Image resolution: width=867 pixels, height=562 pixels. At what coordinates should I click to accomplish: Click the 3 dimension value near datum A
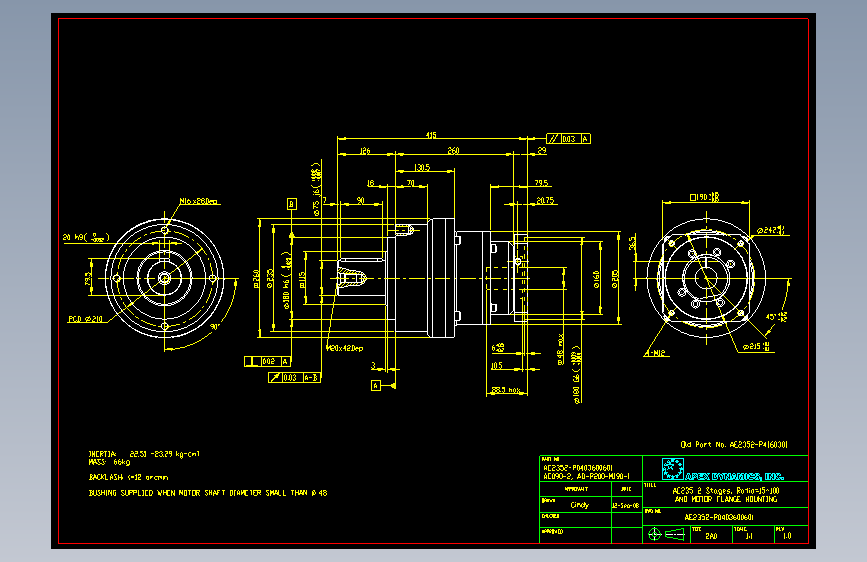tap(373, 366)
